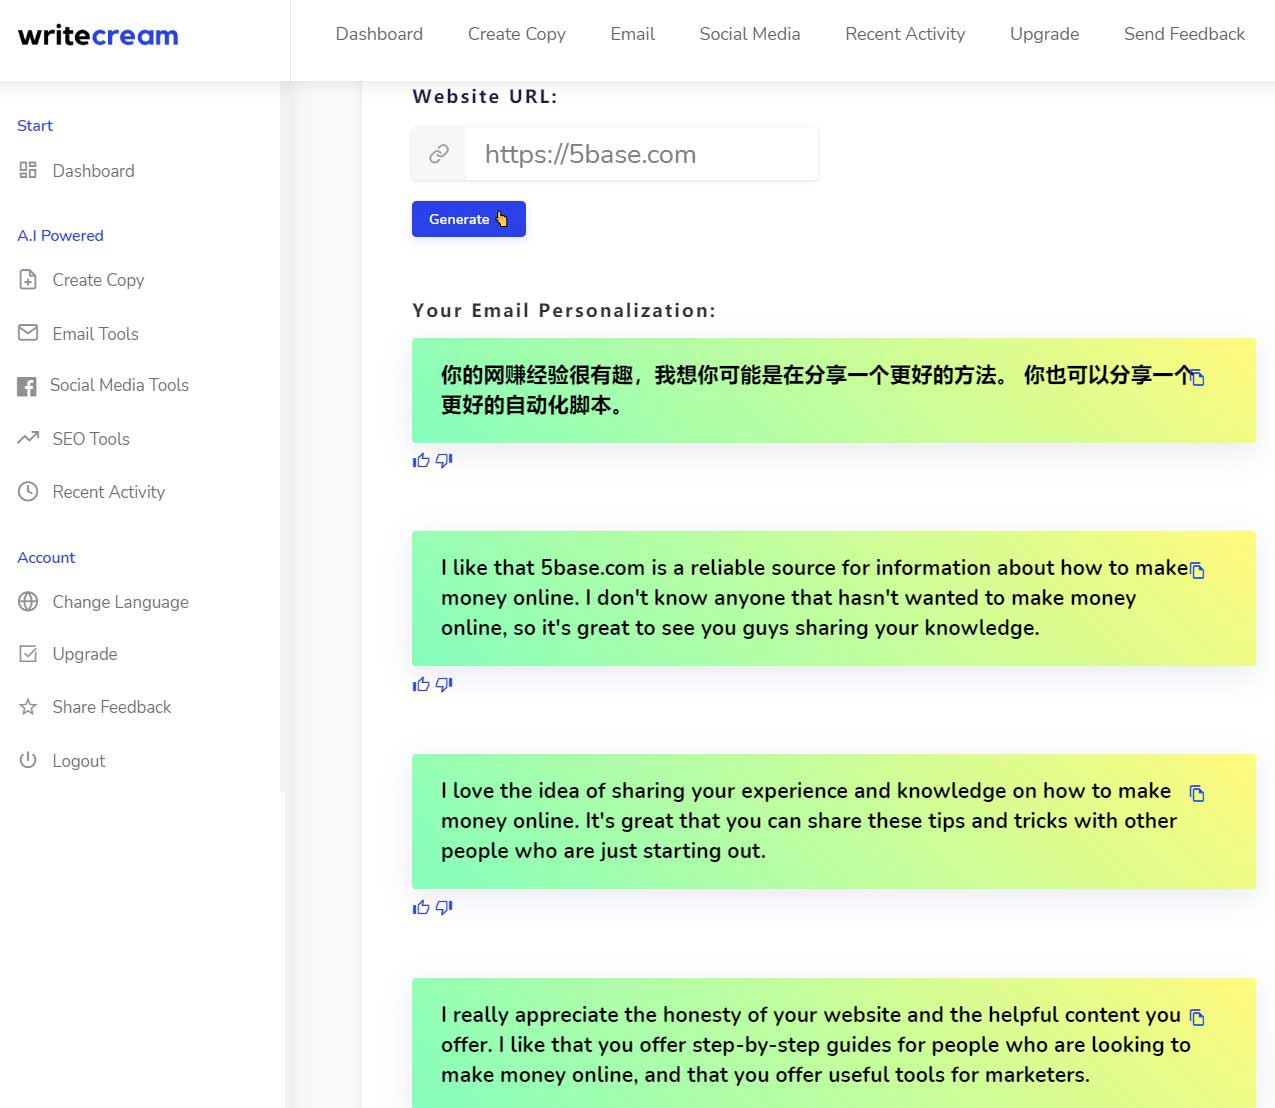
Task: Go to SEO Tools in sidebar
Action: pos(90,439)
